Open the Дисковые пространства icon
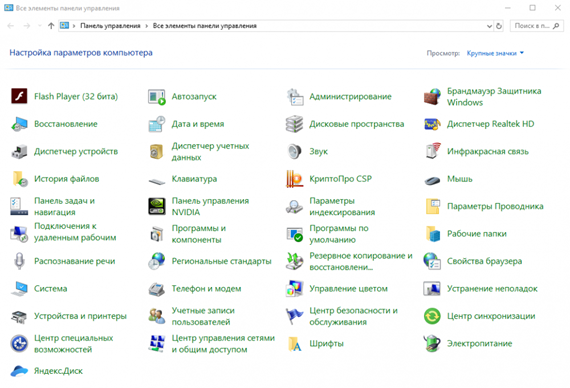Viewport: 570px width, 388px height. pos(294,124)
